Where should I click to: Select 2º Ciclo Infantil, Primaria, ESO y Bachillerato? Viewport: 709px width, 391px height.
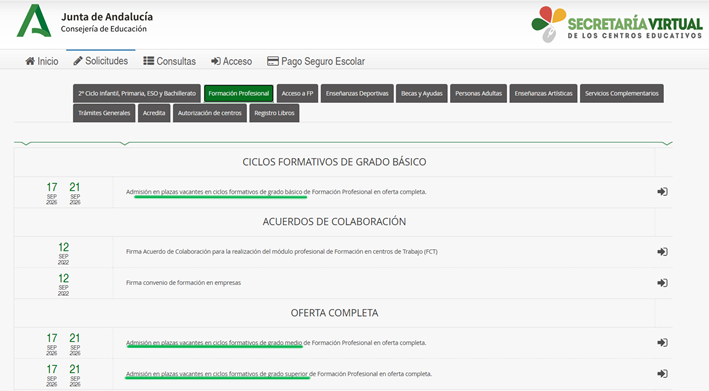click(137, 94)
